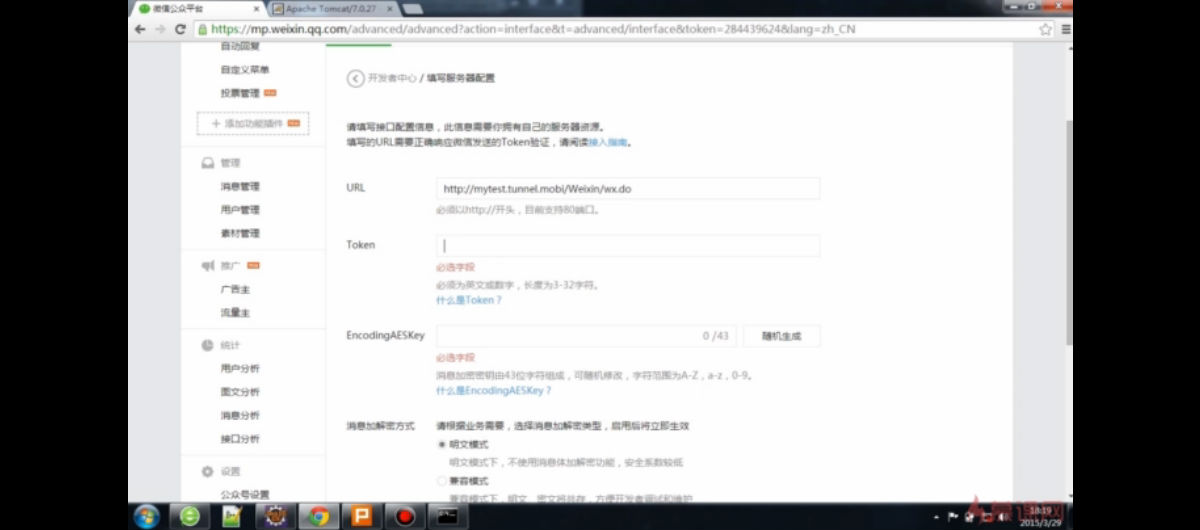
Task: Open 用户分析 in the sidebar
Action: pyautogui.click(x=240, y=369)
